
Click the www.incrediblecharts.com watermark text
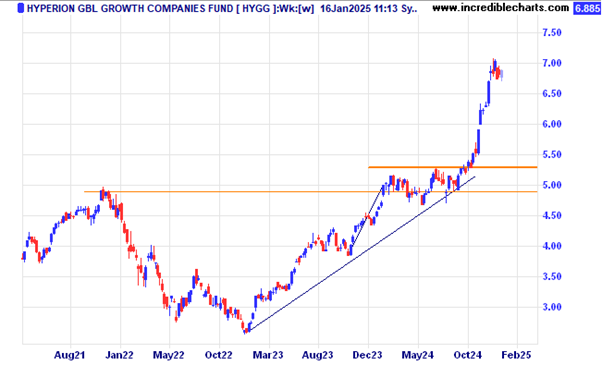pos(501,8)
